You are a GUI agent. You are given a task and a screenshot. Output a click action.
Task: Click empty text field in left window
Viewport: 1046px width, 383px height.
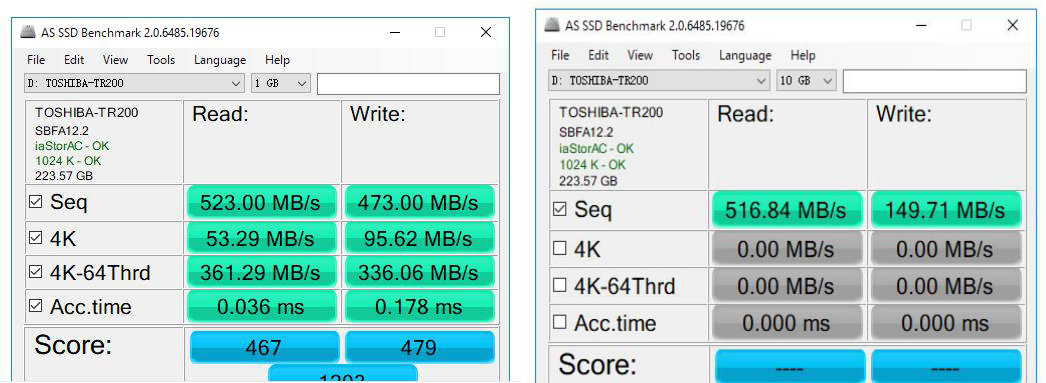(x=408, y=84)
